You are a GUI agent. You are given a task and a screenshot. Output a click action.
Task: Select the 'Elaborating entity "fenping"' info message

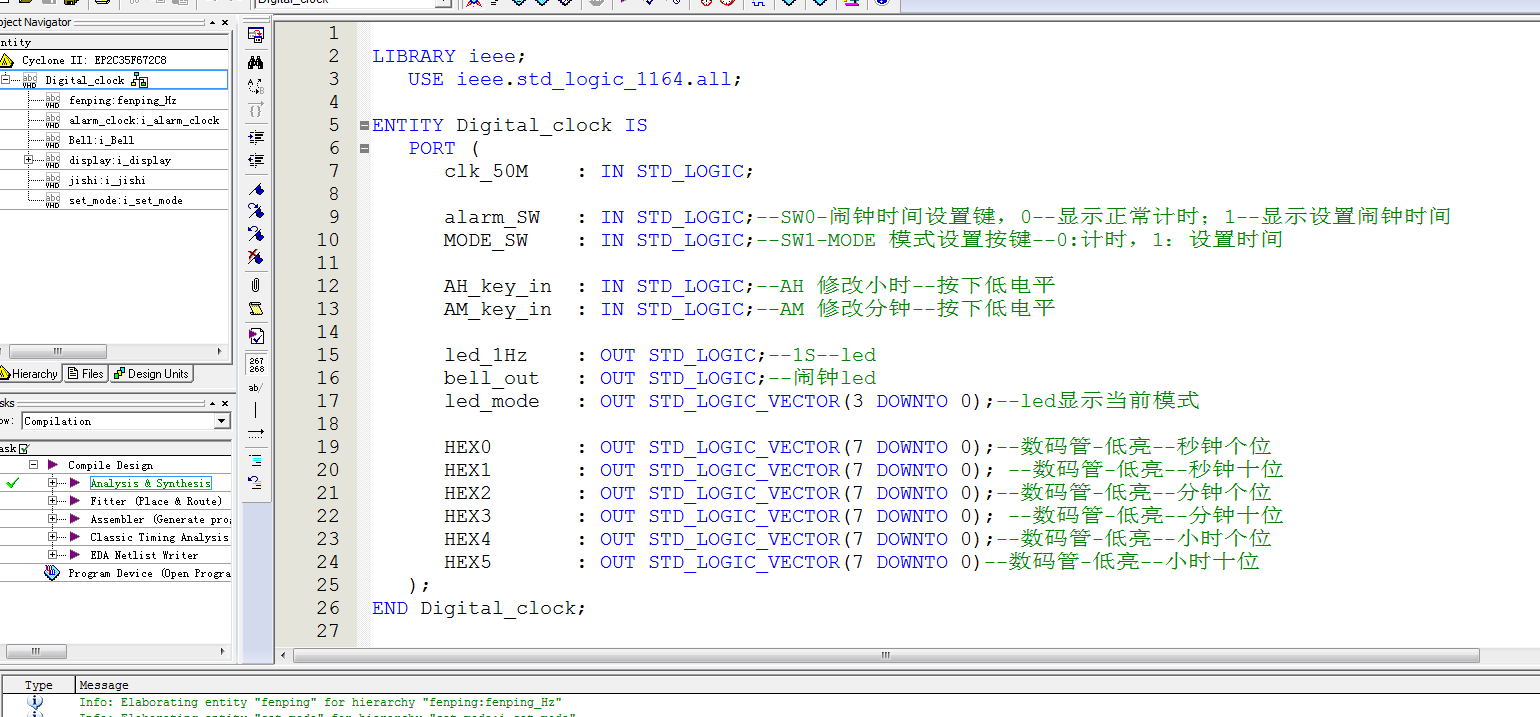point(320,702)
